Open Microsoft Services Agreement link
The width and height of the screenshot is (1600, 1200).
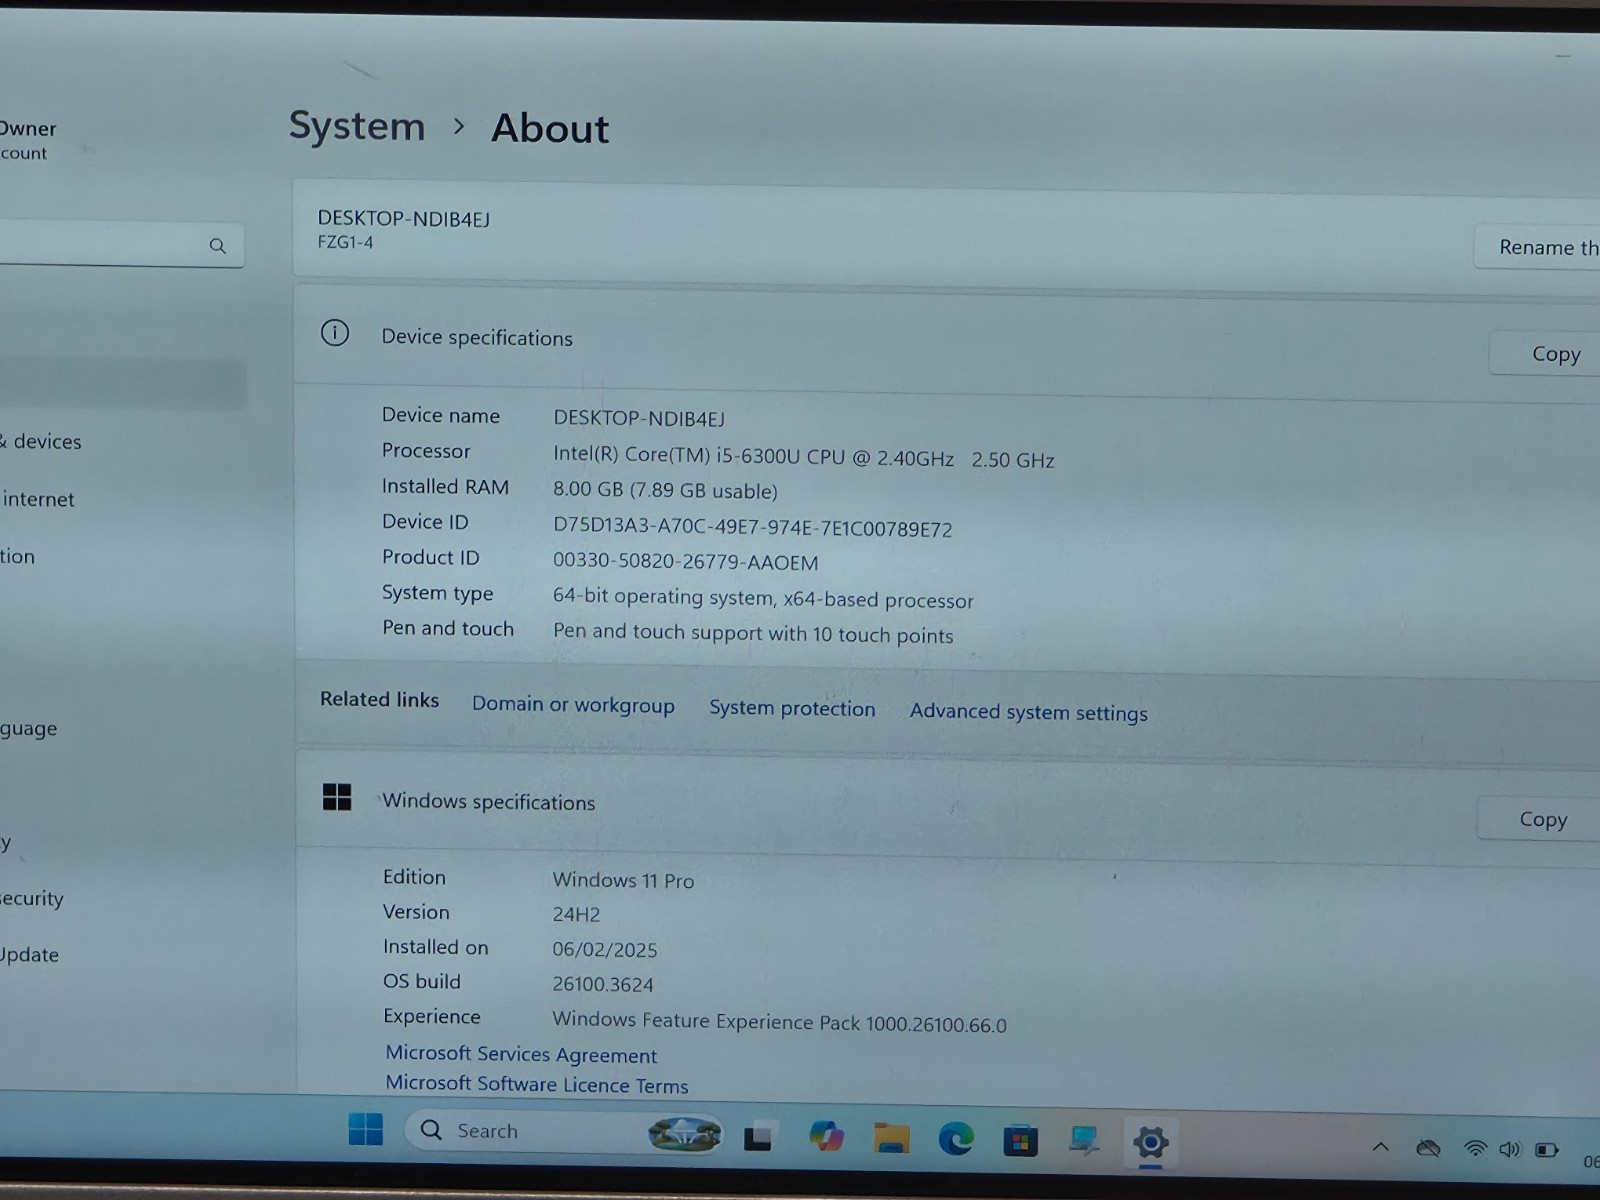click(521, 1054)
